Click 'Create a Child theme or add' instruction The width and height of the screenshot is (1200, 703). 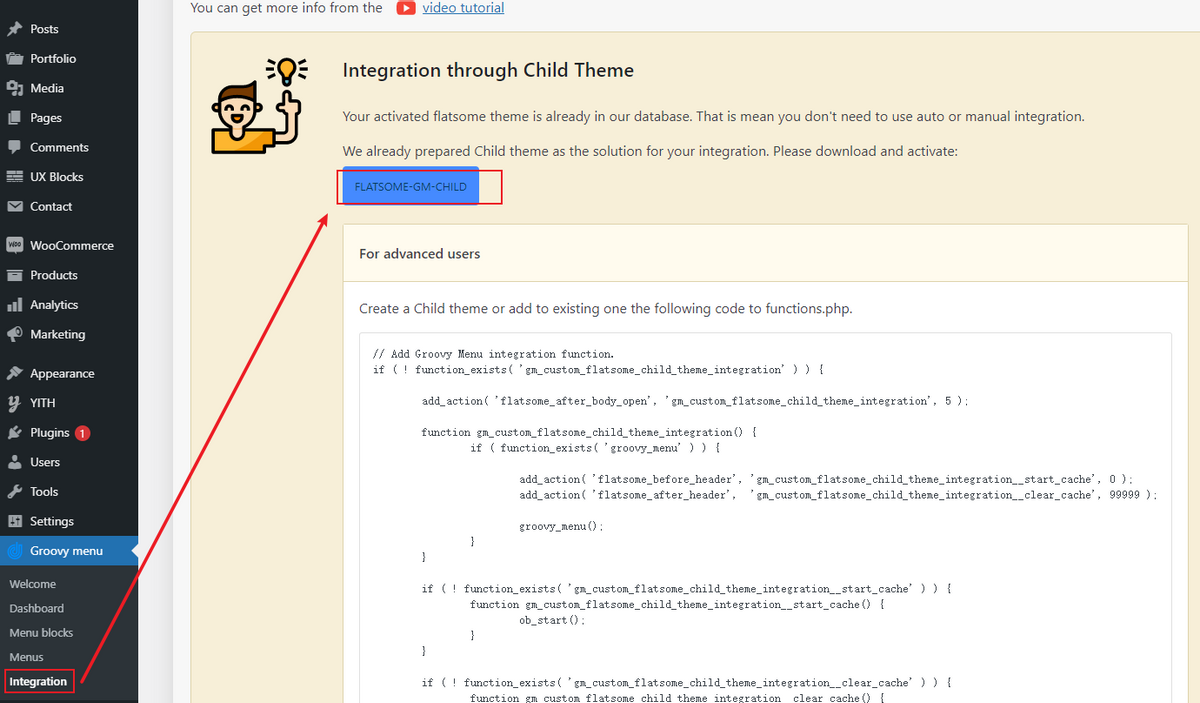[x=605, y=309]
